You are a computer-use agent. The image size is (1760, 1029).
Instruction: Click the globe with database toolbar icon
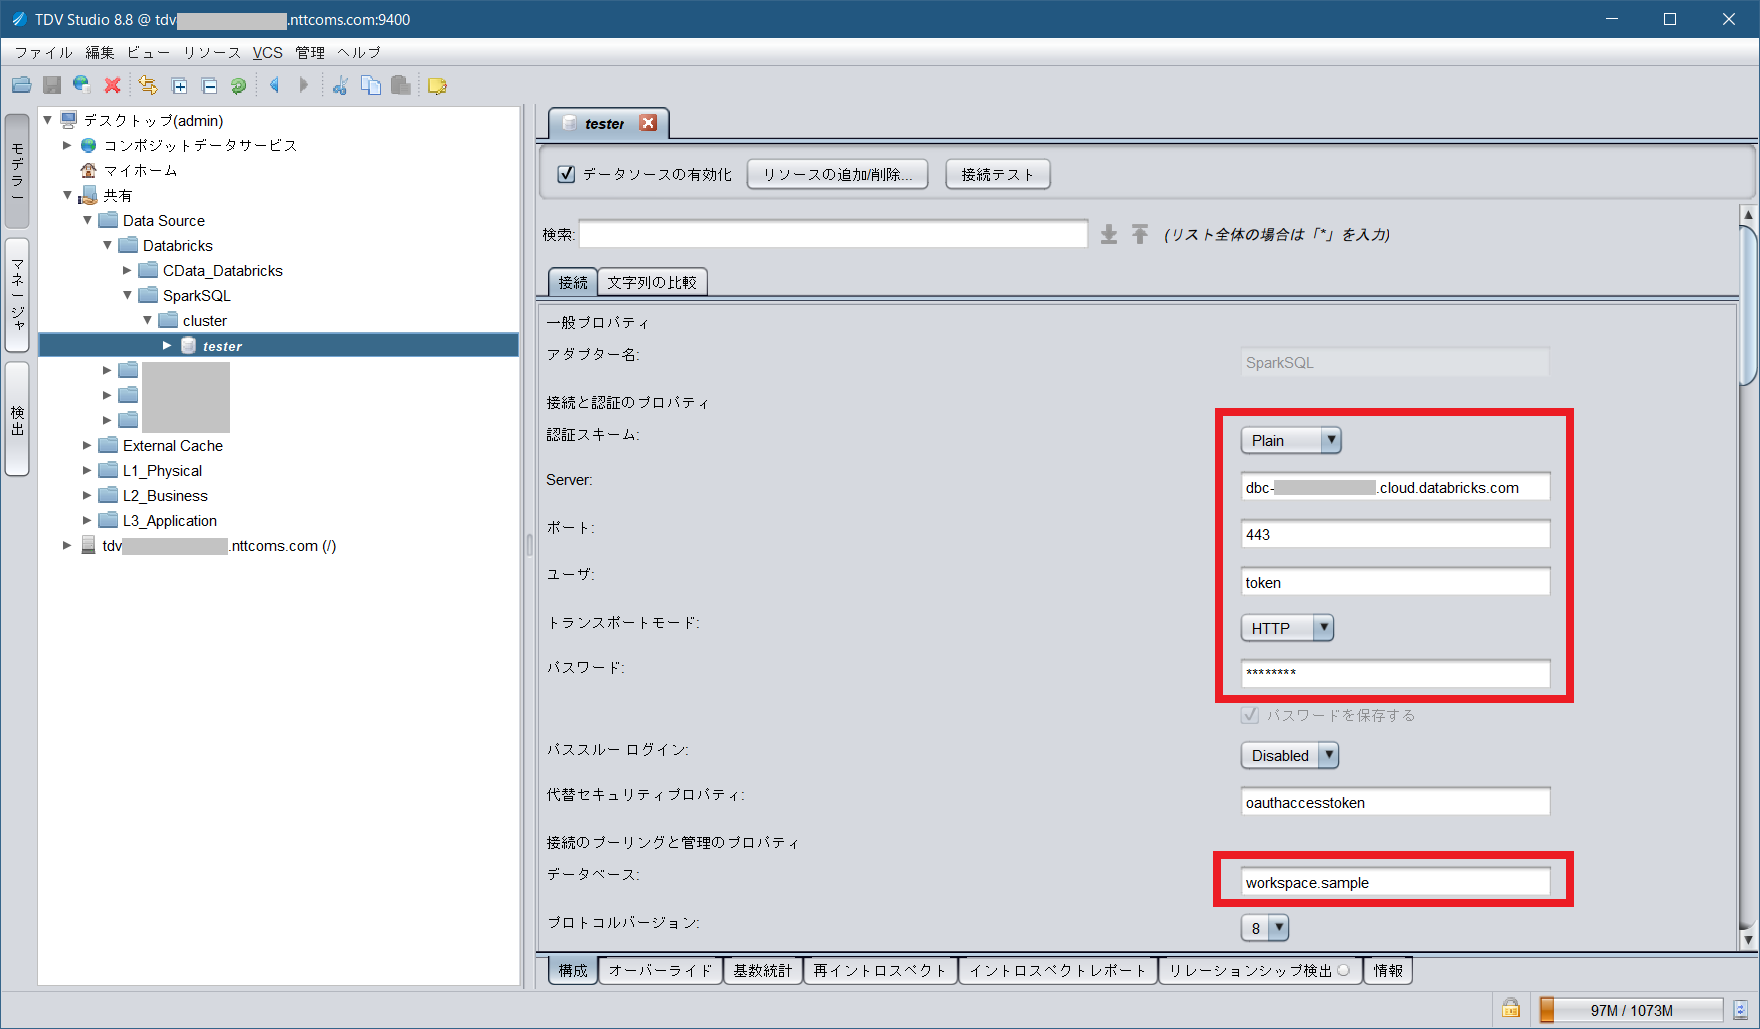coord(81,86)
